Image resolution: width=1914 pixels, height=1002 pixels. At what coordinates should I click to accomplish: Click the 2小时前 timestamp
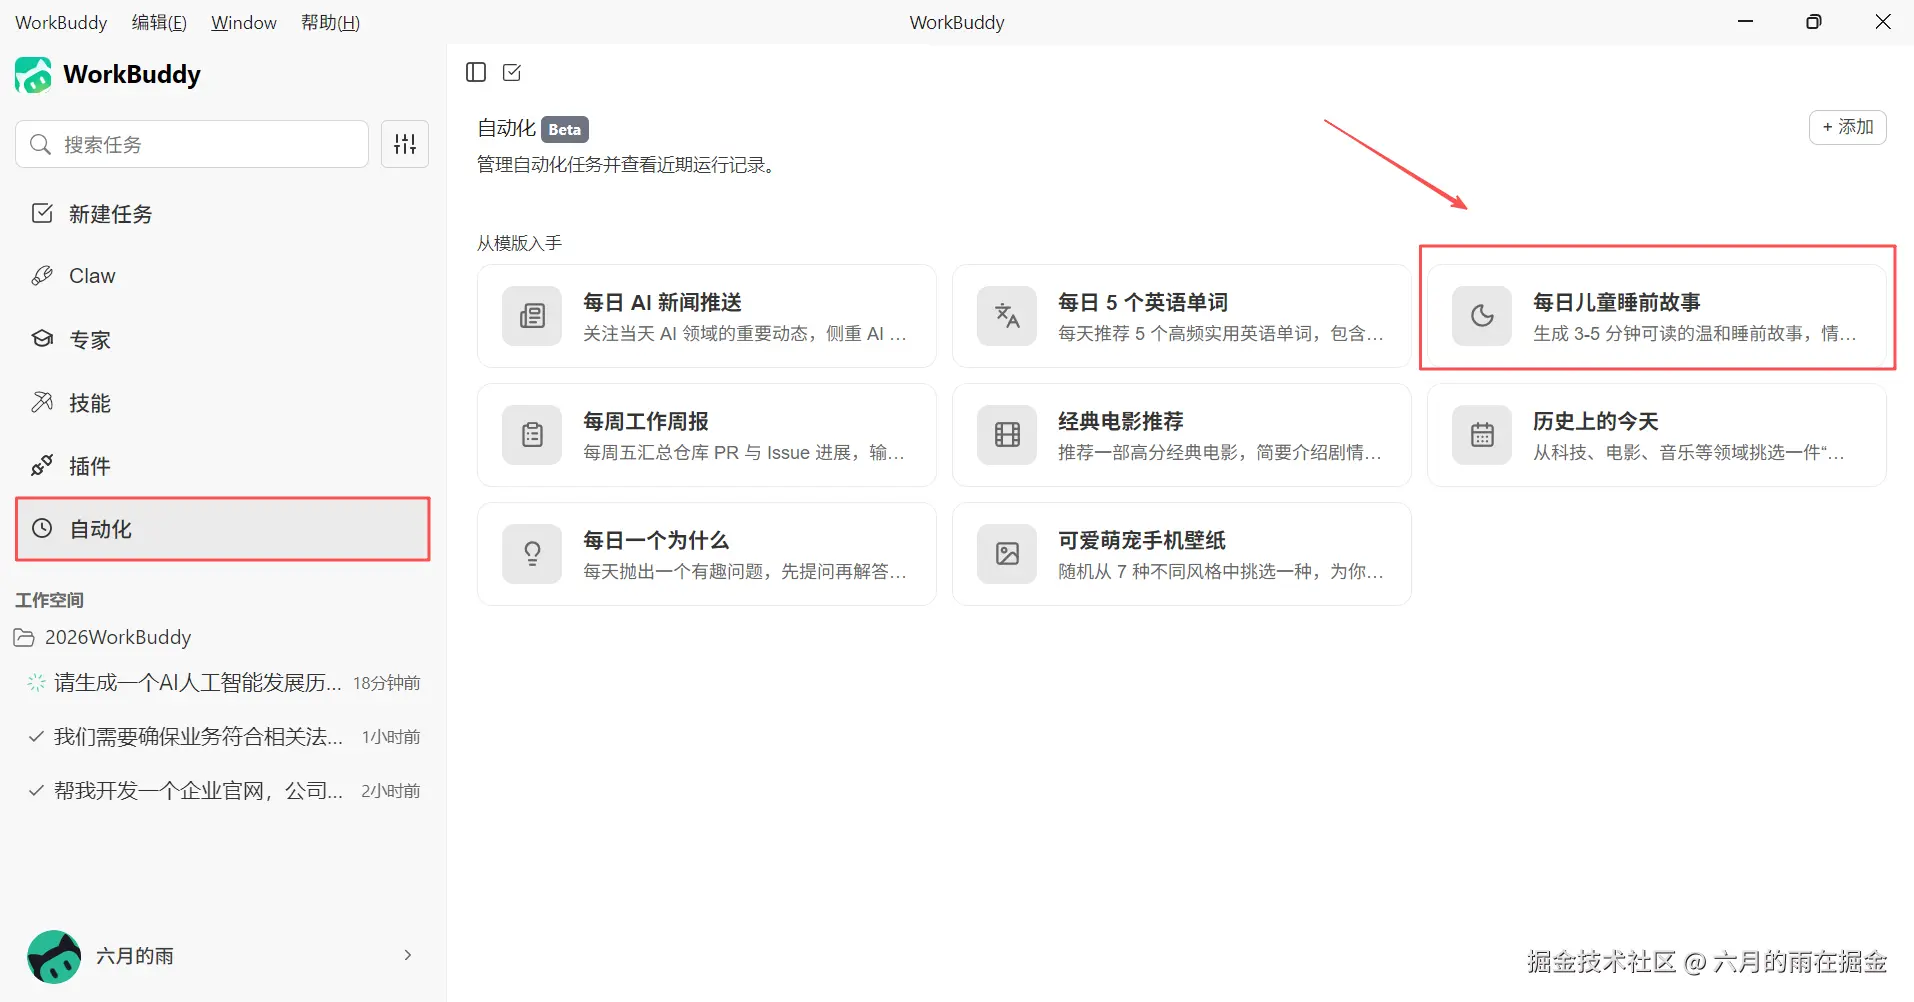(x=391, y=791)
